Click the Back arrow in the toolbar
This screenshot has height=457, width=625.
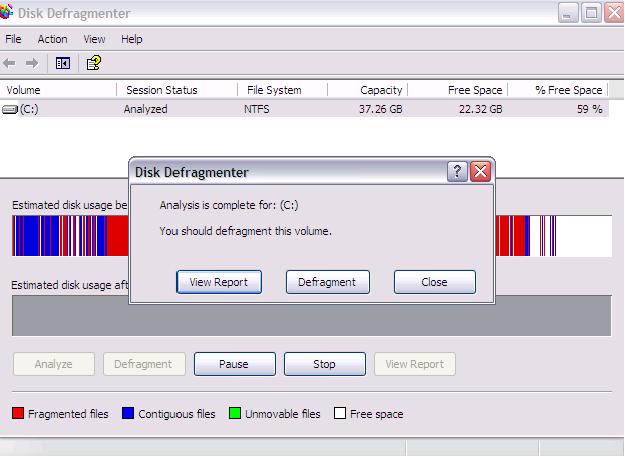coord(10,63)
